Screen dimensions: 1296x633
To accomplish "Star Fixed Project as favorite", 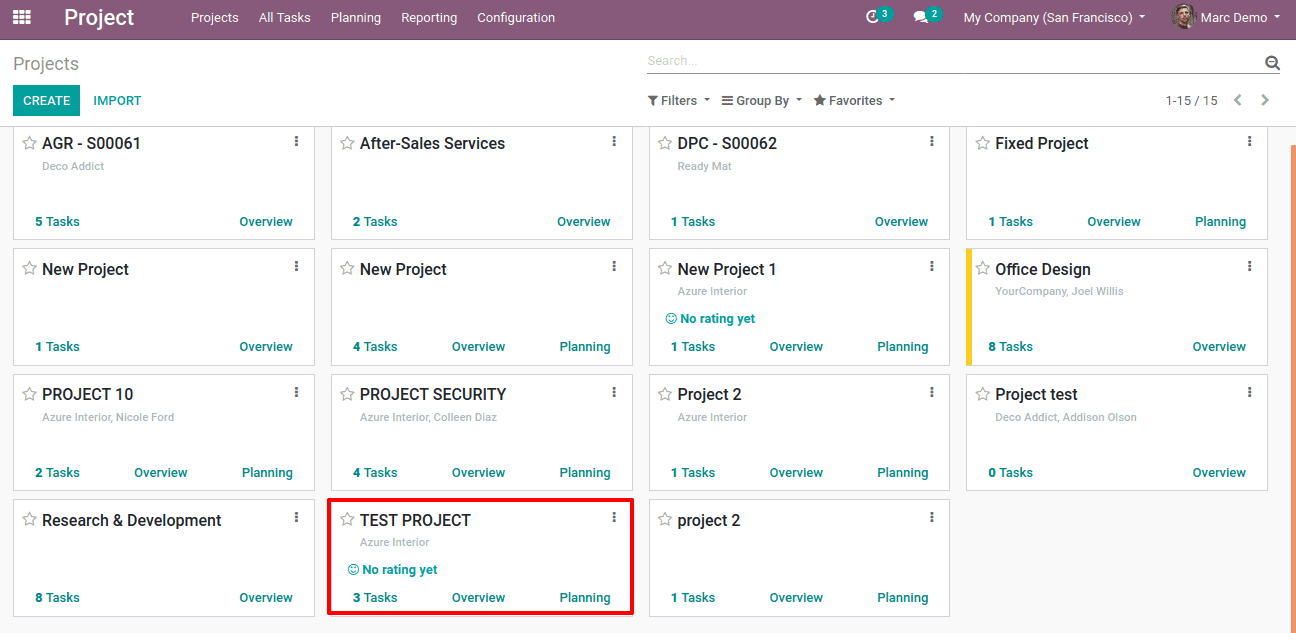I will pos(983,143).
